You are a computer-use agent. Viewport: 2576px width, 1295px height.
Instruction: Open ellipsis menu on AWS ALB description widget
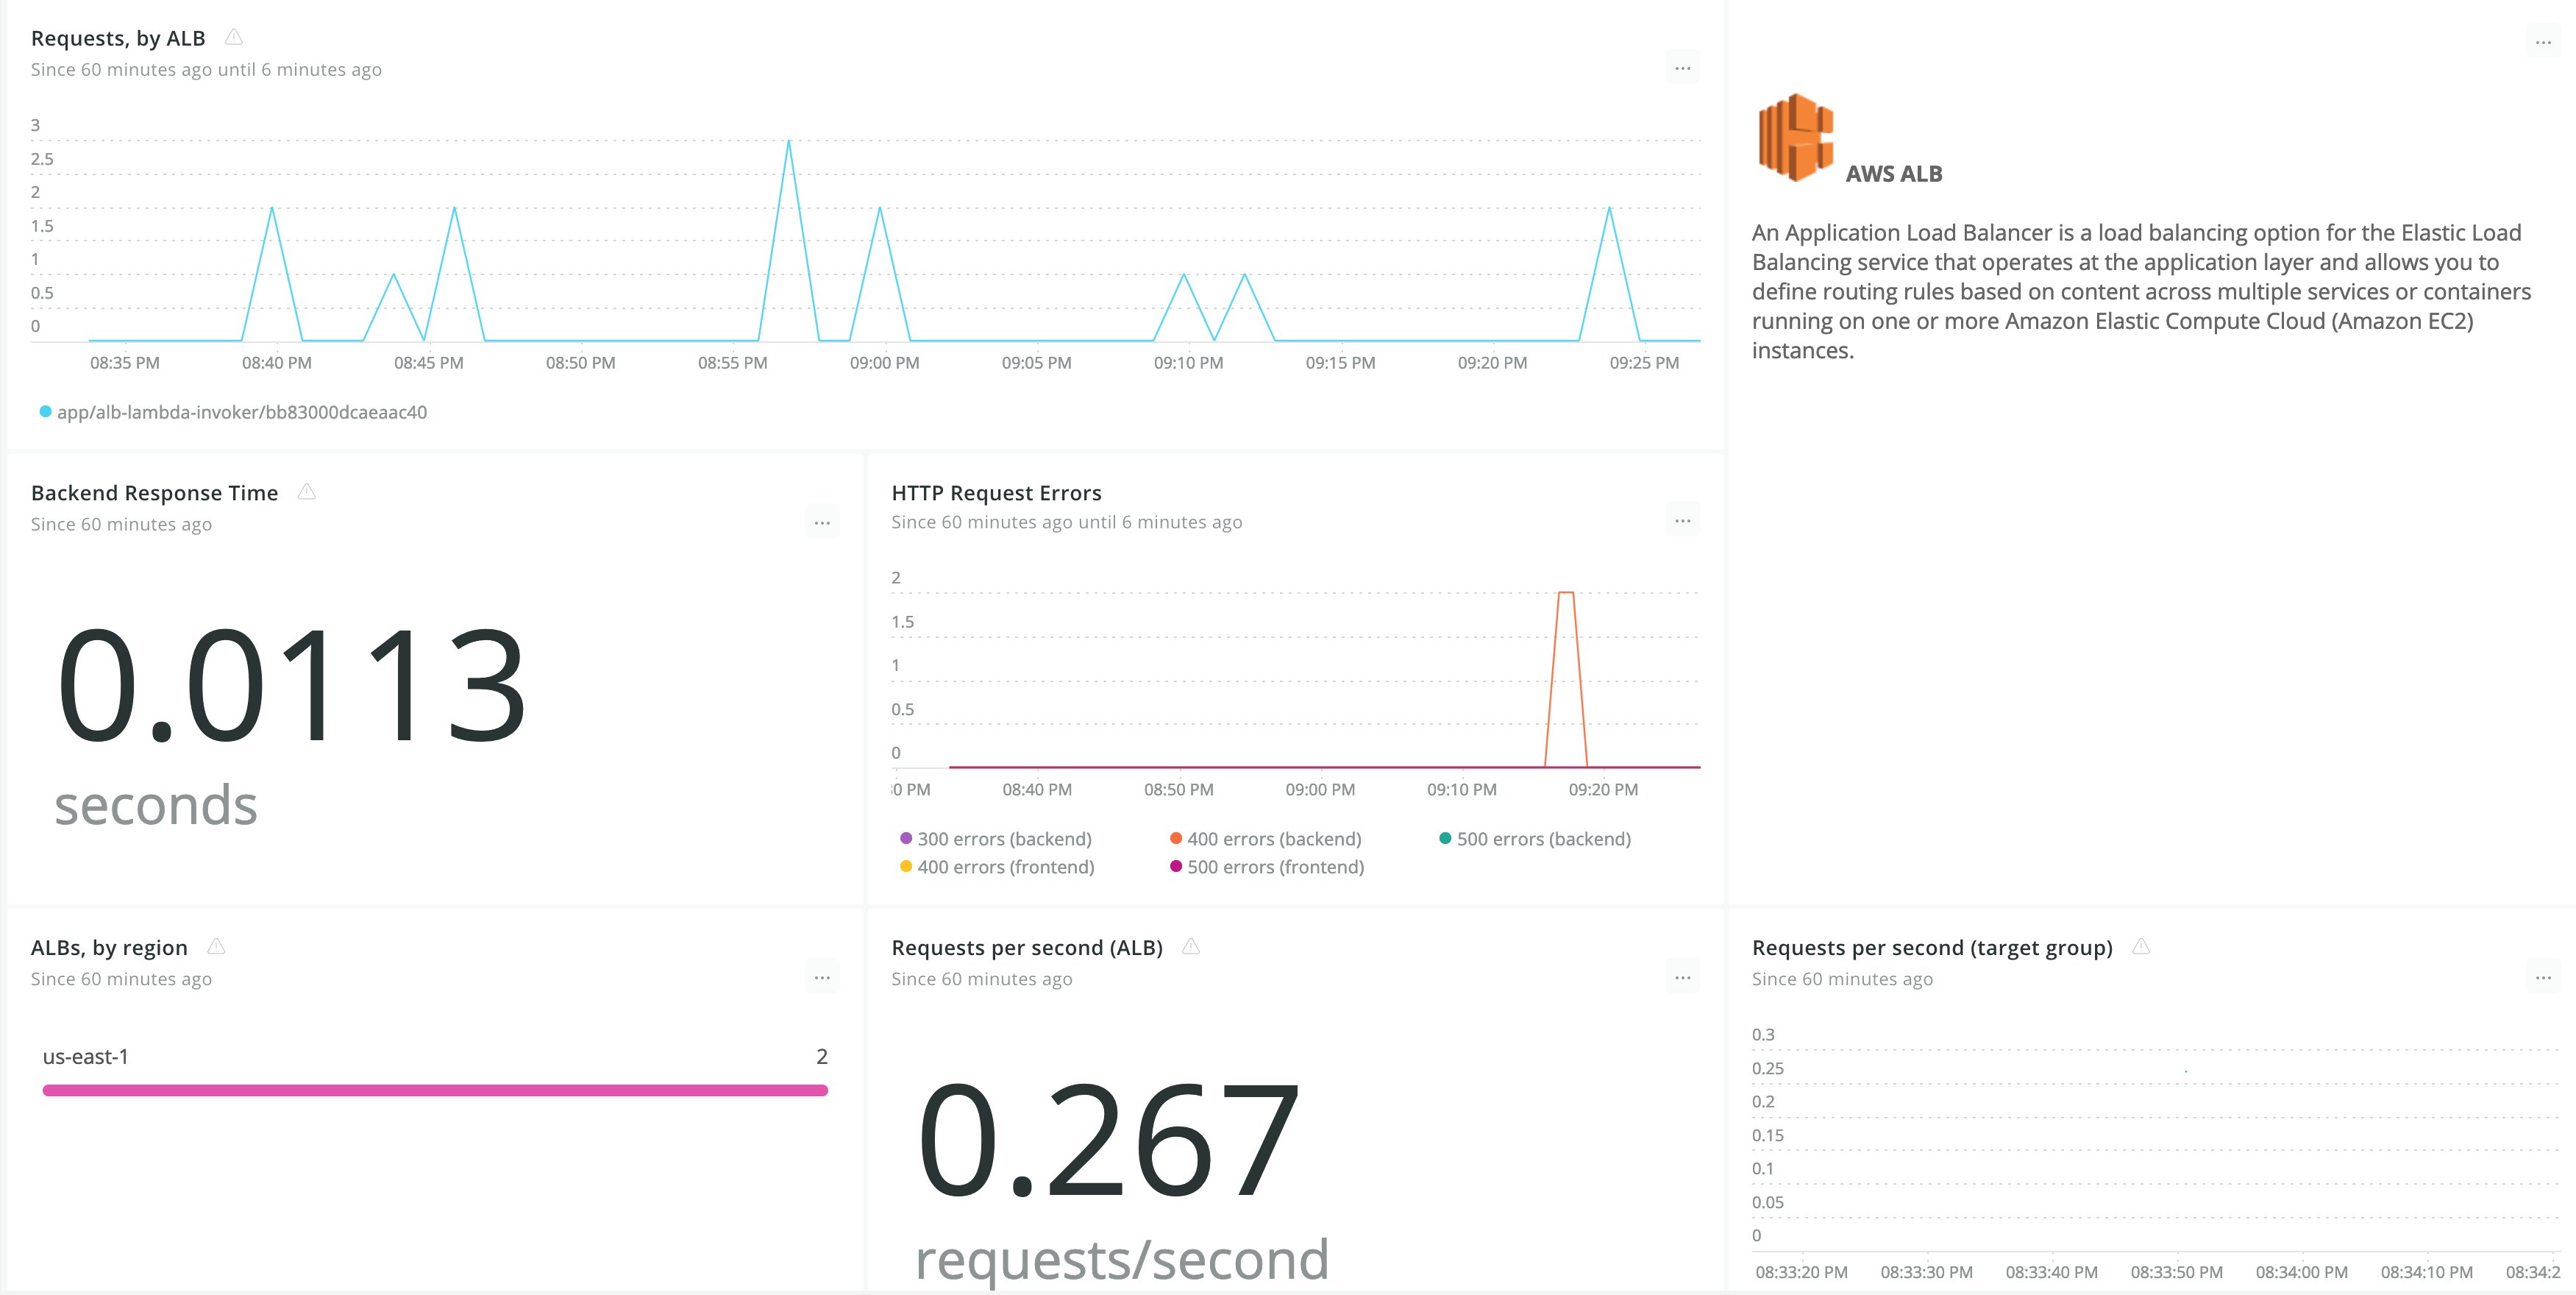(x=2542, y=43)
